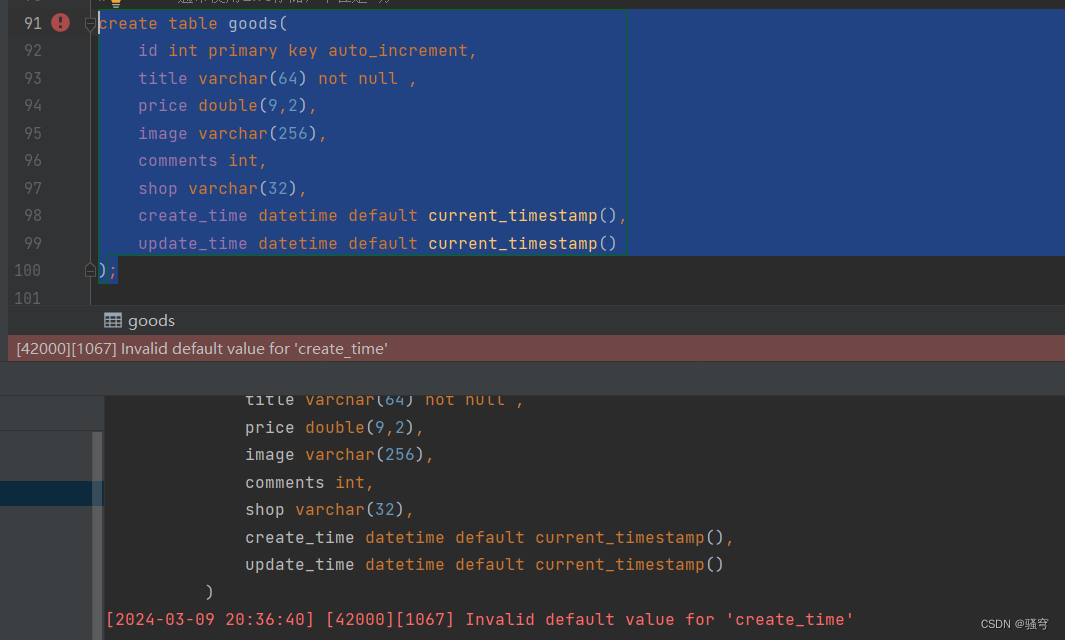Click line number 100 in the gutter
This screenshot has height=640, width=1065.
pyautogui.click(x=27, y=270)
